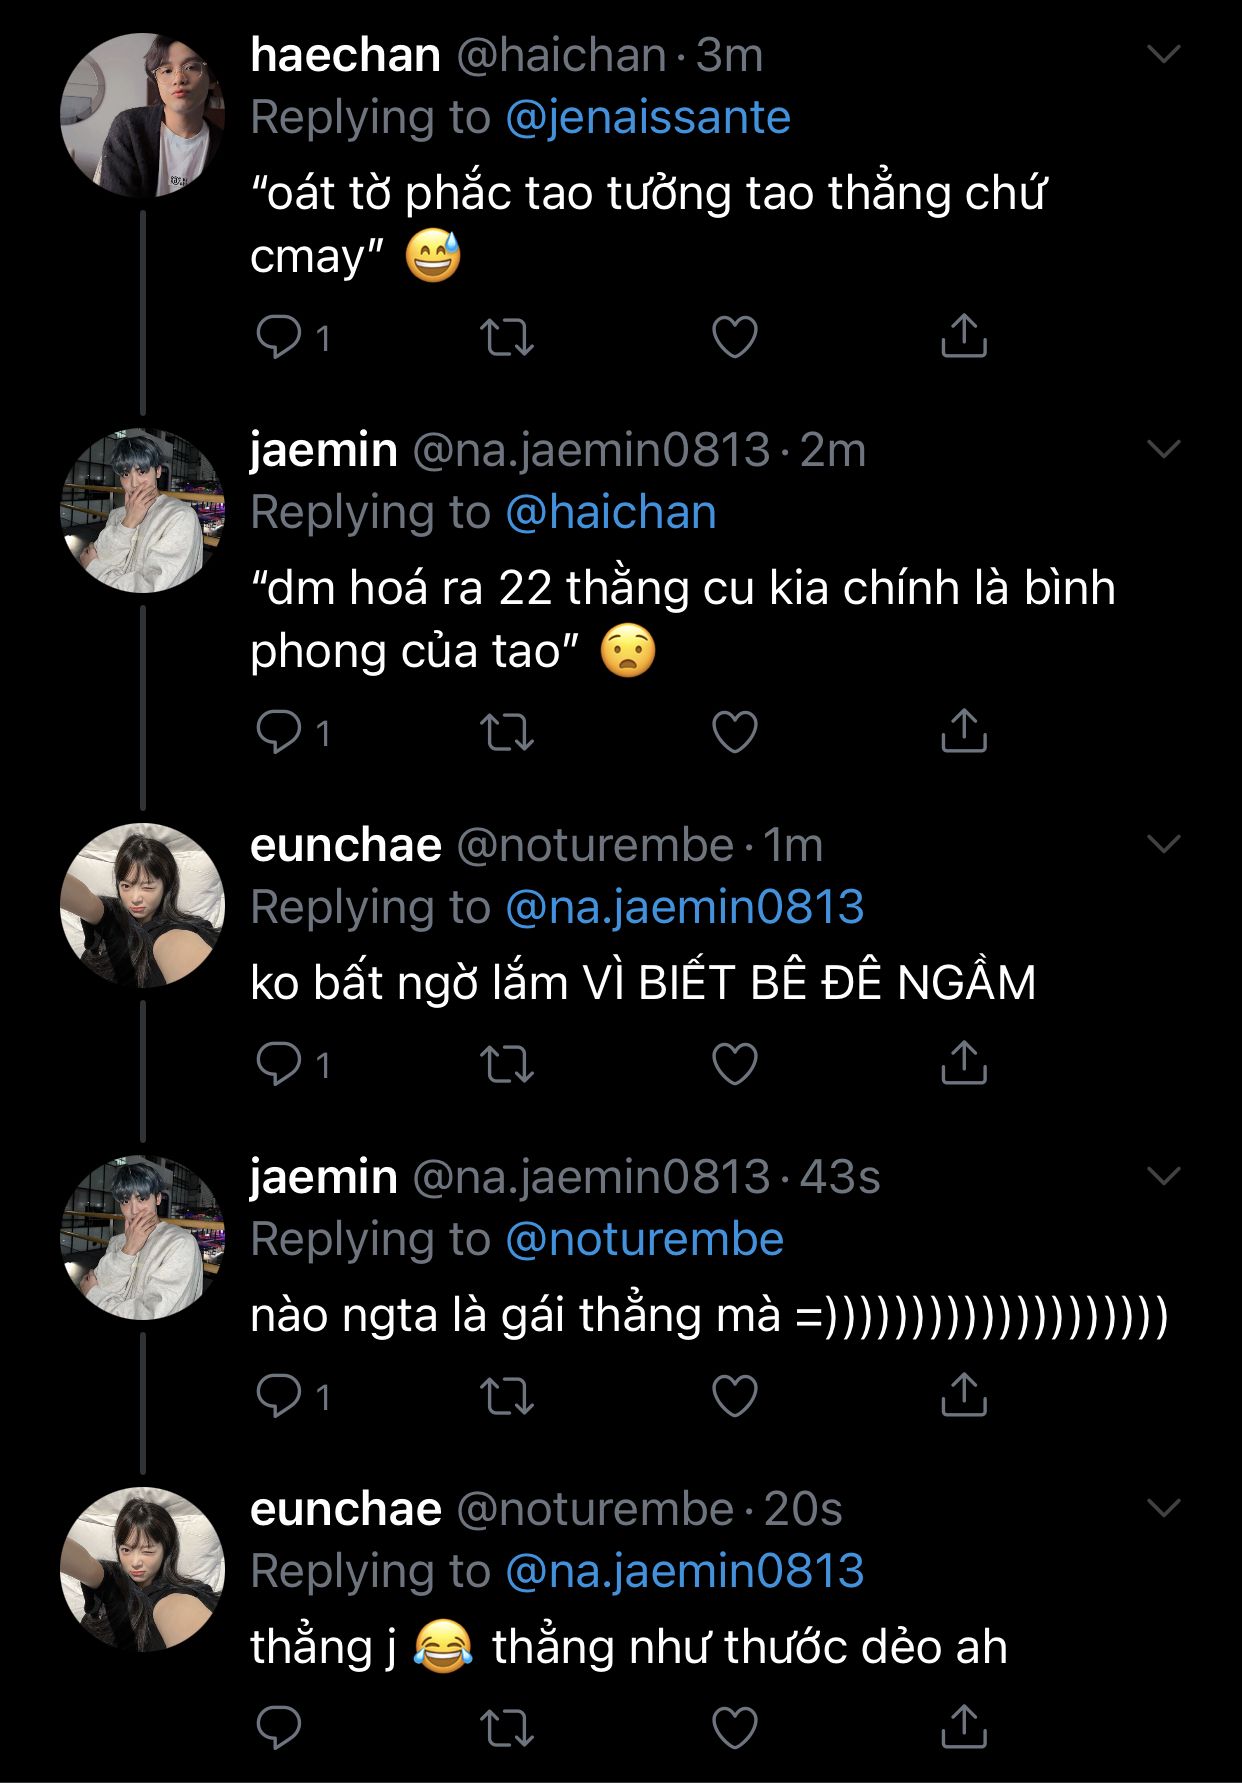Retweet eunchae's 20s-old tweet
1242x1783 pixels.
coord(507,1728)
